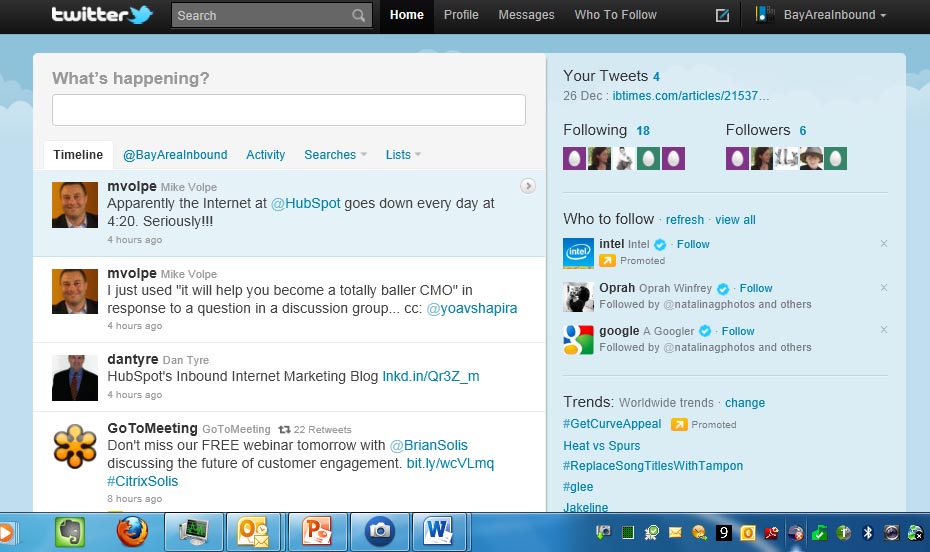Open @BrianSolis mention link
Screen dimensions: 930x552
click(x=428, y=445)
